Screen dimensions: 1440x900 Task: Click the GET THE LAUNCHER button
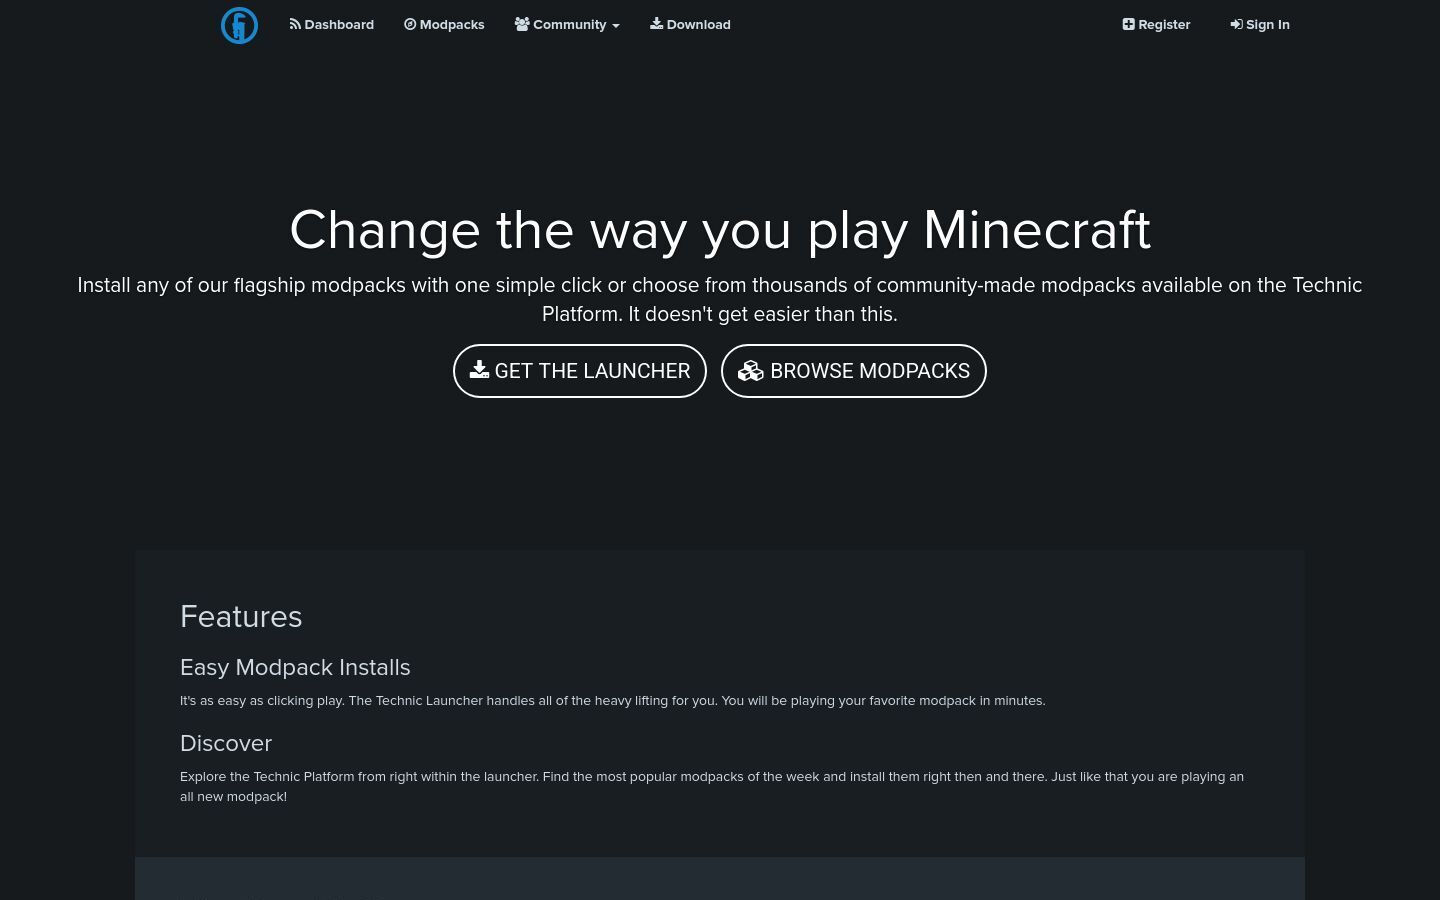(580, 371)
